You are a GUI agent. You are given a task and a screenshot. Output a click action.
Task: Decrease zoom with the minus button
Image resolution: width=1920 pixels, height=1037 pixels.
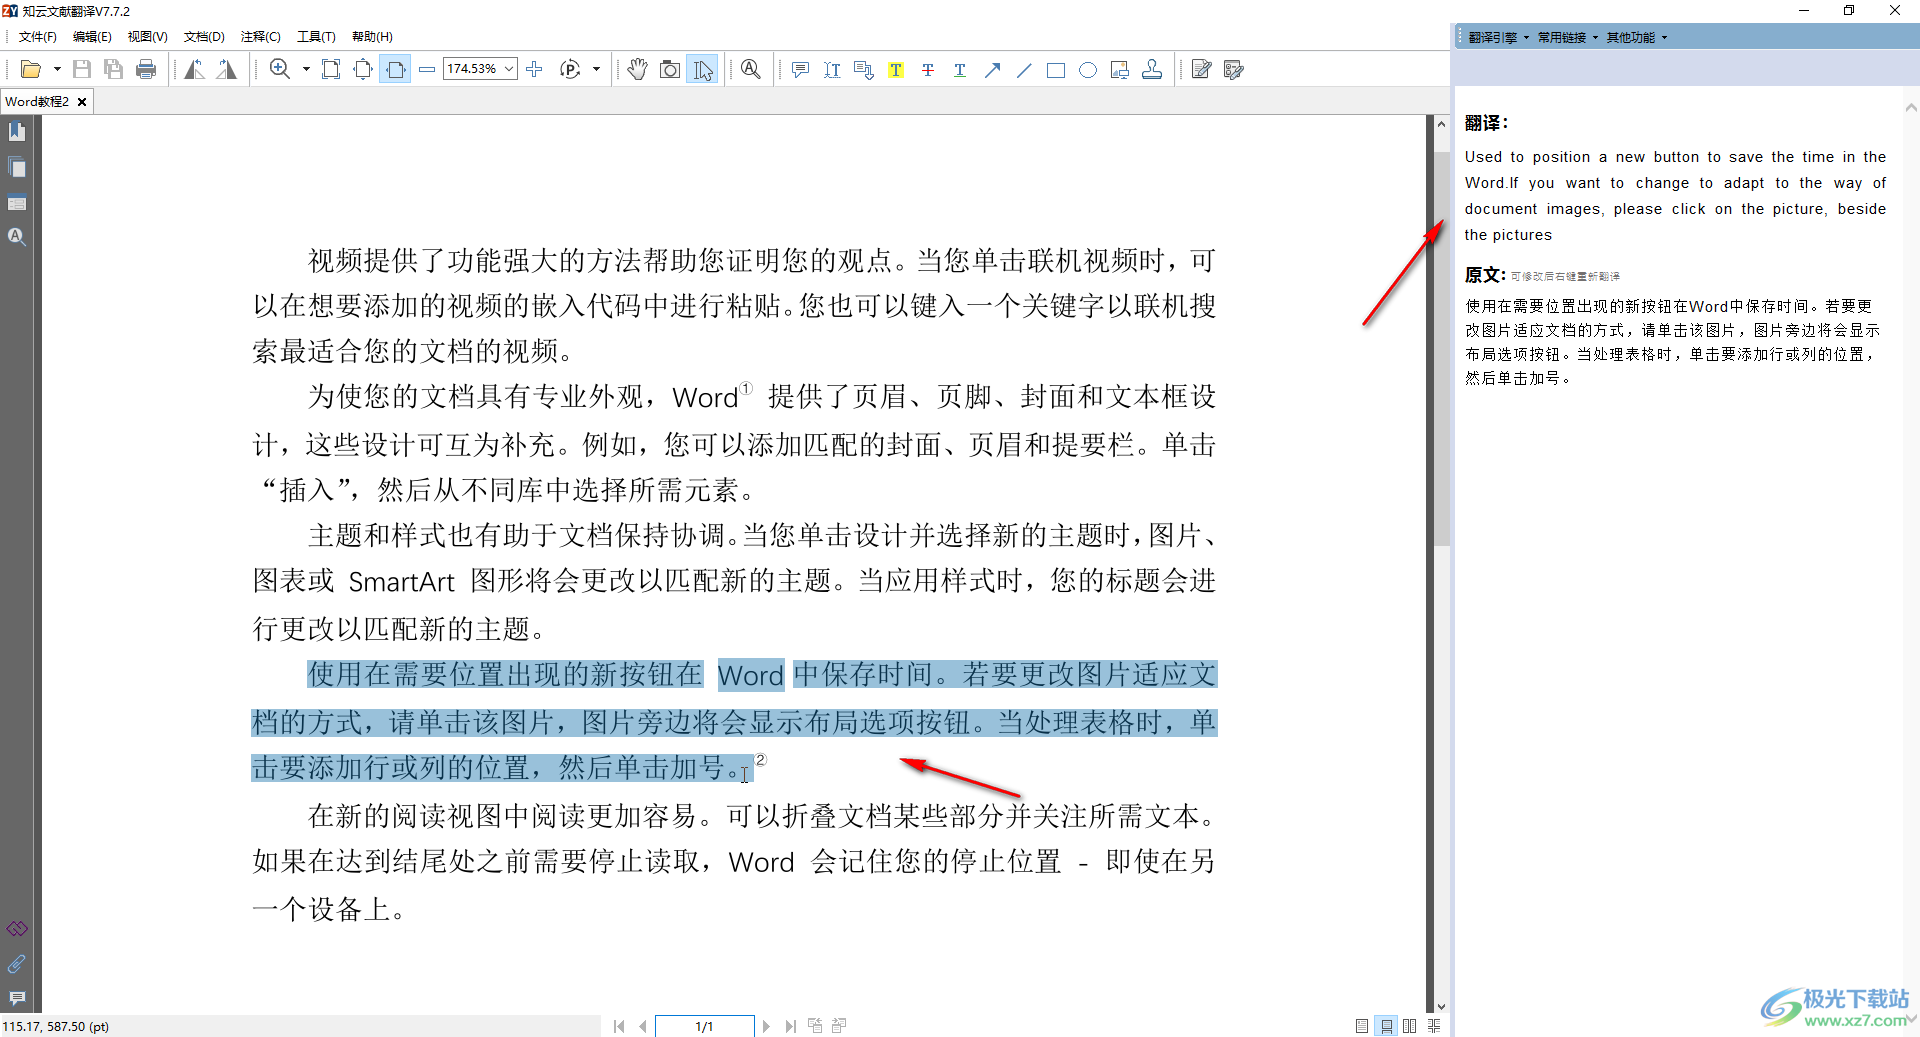[x=427, y=69]
